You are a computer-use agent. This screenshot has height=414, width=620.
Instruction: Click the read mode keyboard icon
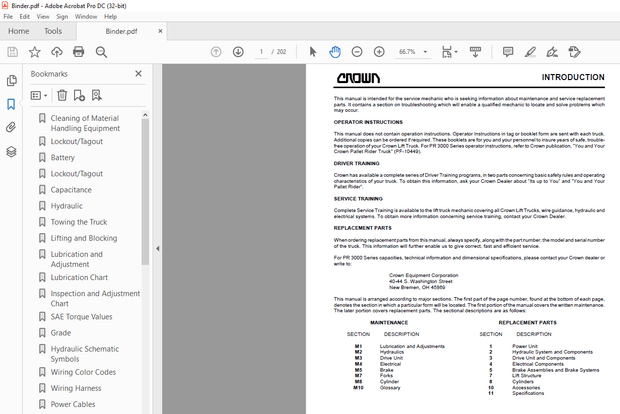tap(475, 52)
